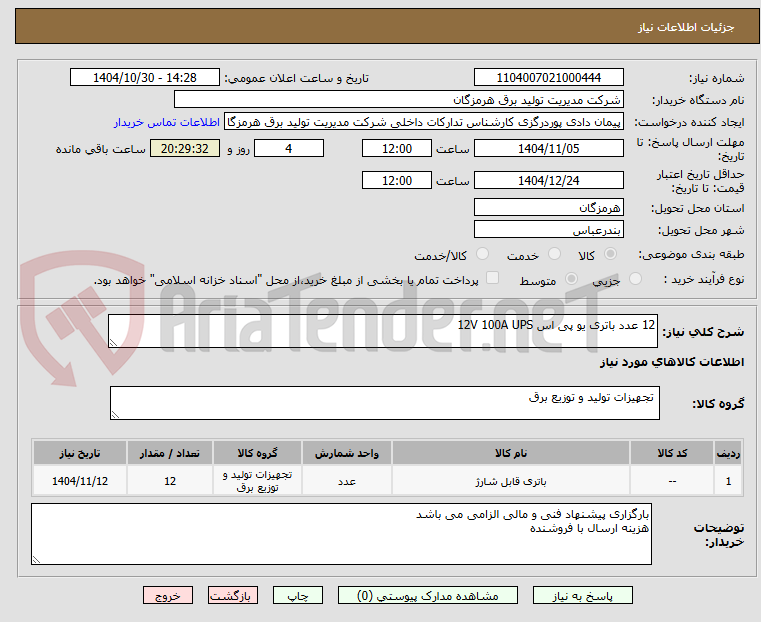The image size is (761, 622).
Task: Click the quantity cell 12
Action: (x=169, y=481)
